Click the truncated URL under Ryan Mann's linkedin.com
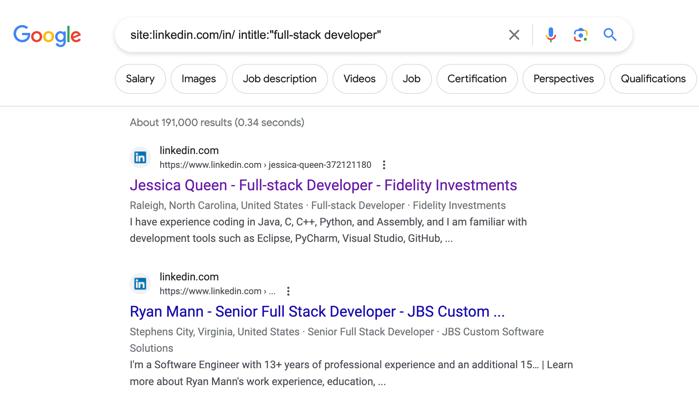This screenshot has height=400, width=699. (x=217, y=291)
